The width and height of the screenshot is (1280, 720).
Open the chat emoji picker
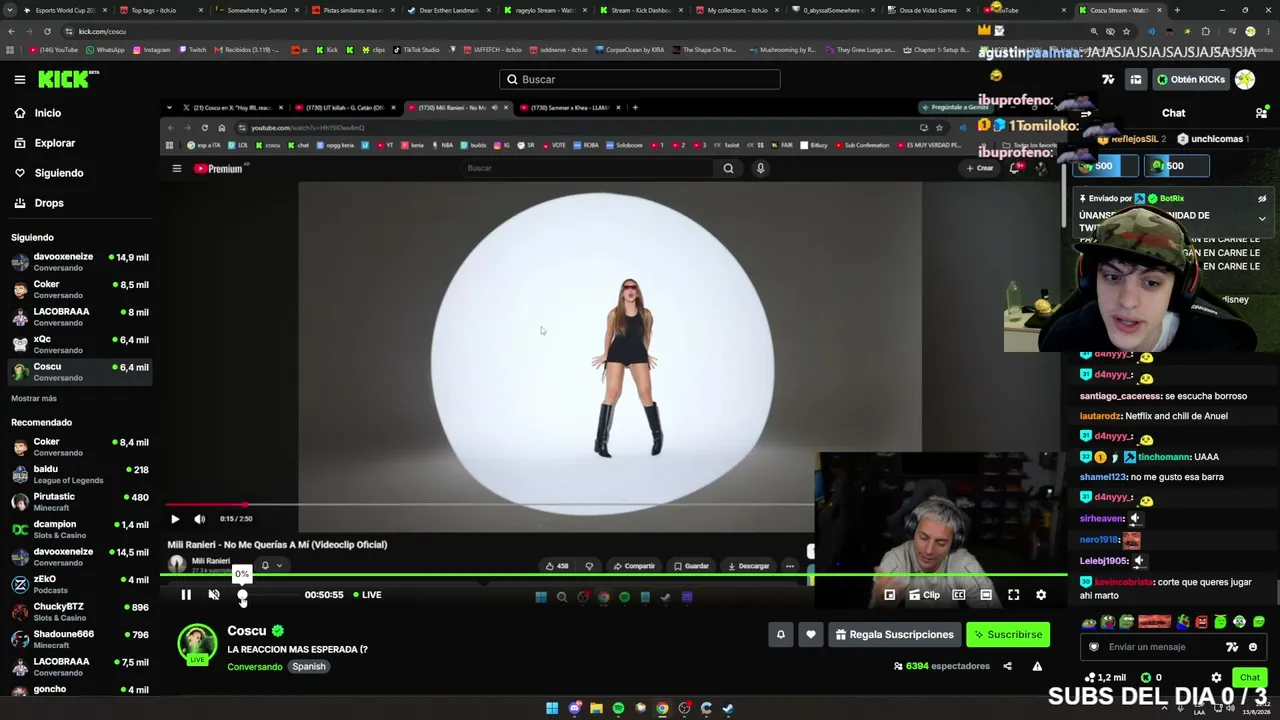click(x=1252, y=647)
